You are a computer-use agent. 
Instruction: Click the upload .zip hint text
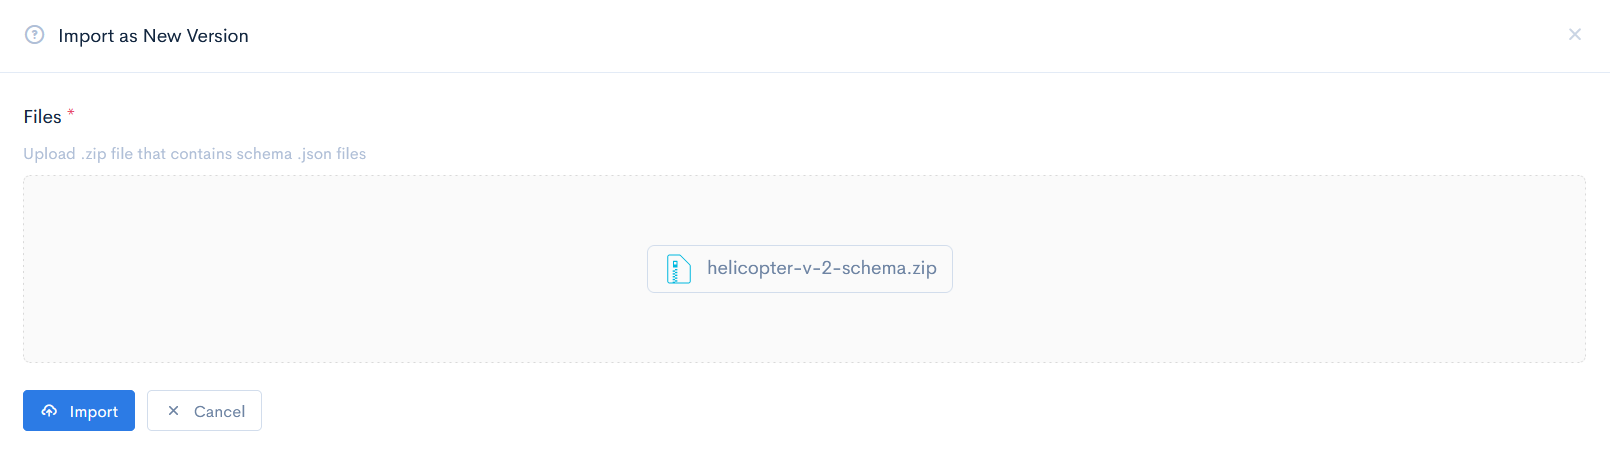pyautogui.click(x=194, y=154)
